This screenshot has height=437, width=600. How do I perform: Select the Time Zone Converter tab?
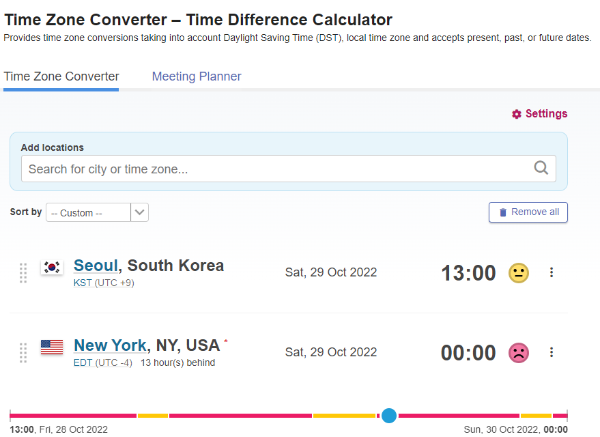(61, 77)
